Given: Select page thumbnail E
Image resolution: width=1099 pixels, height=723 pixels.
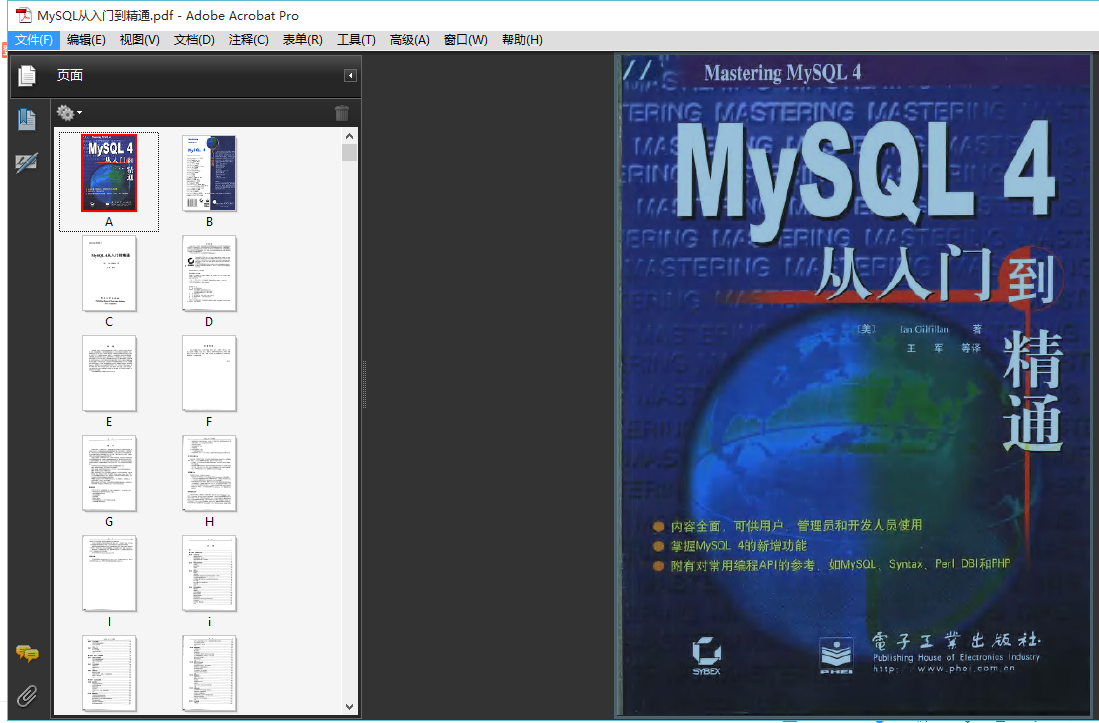Looking at the screenshot, I should [x=109, y=373].
